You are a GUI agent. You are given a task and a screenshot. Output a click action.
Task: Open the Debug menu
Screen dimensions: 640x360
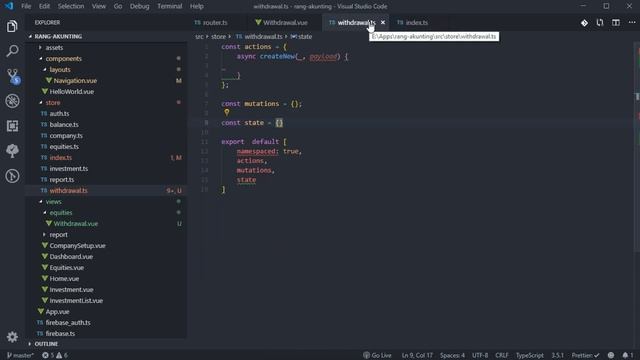click(140, 6)
